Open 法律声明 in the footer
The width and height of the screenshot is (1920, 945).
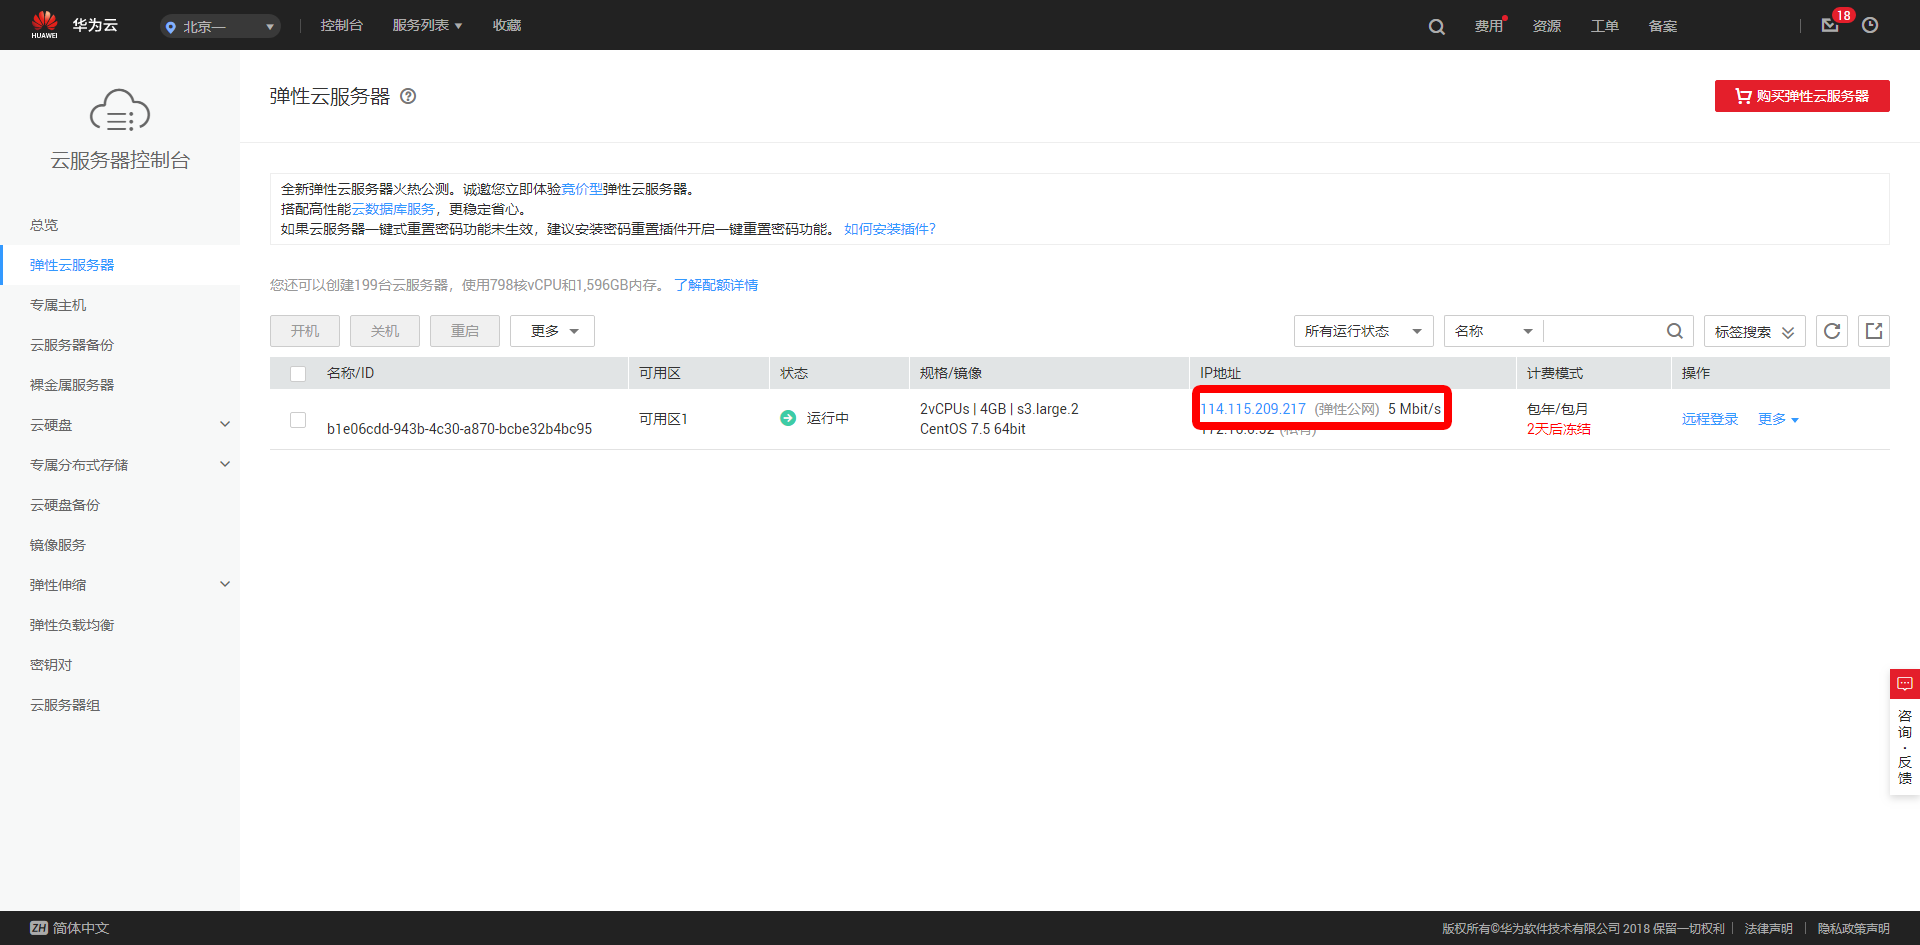tap(1769, 928)
